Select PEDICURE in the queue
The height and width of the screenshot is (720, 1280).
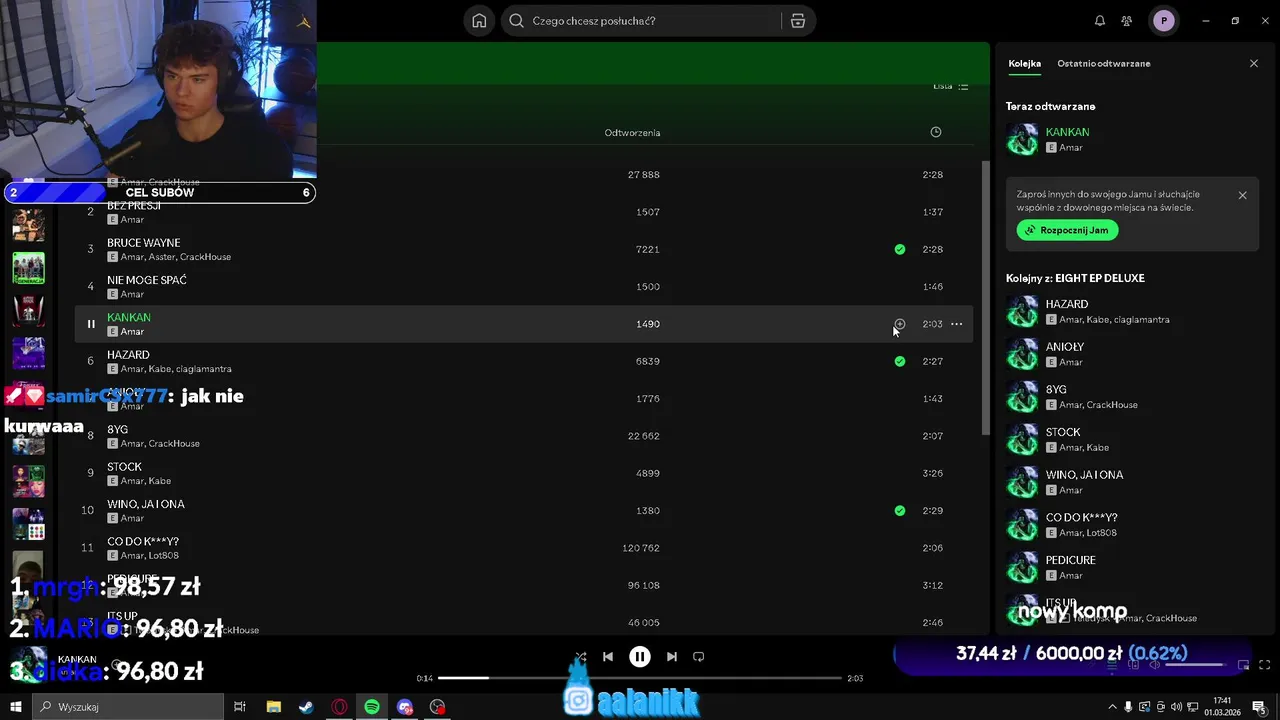point(1132,567)
